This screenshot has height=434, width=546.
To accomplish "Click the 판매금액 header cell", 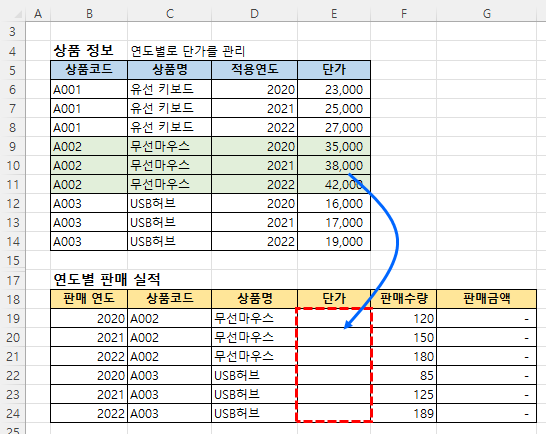I will tap(486, 299).
